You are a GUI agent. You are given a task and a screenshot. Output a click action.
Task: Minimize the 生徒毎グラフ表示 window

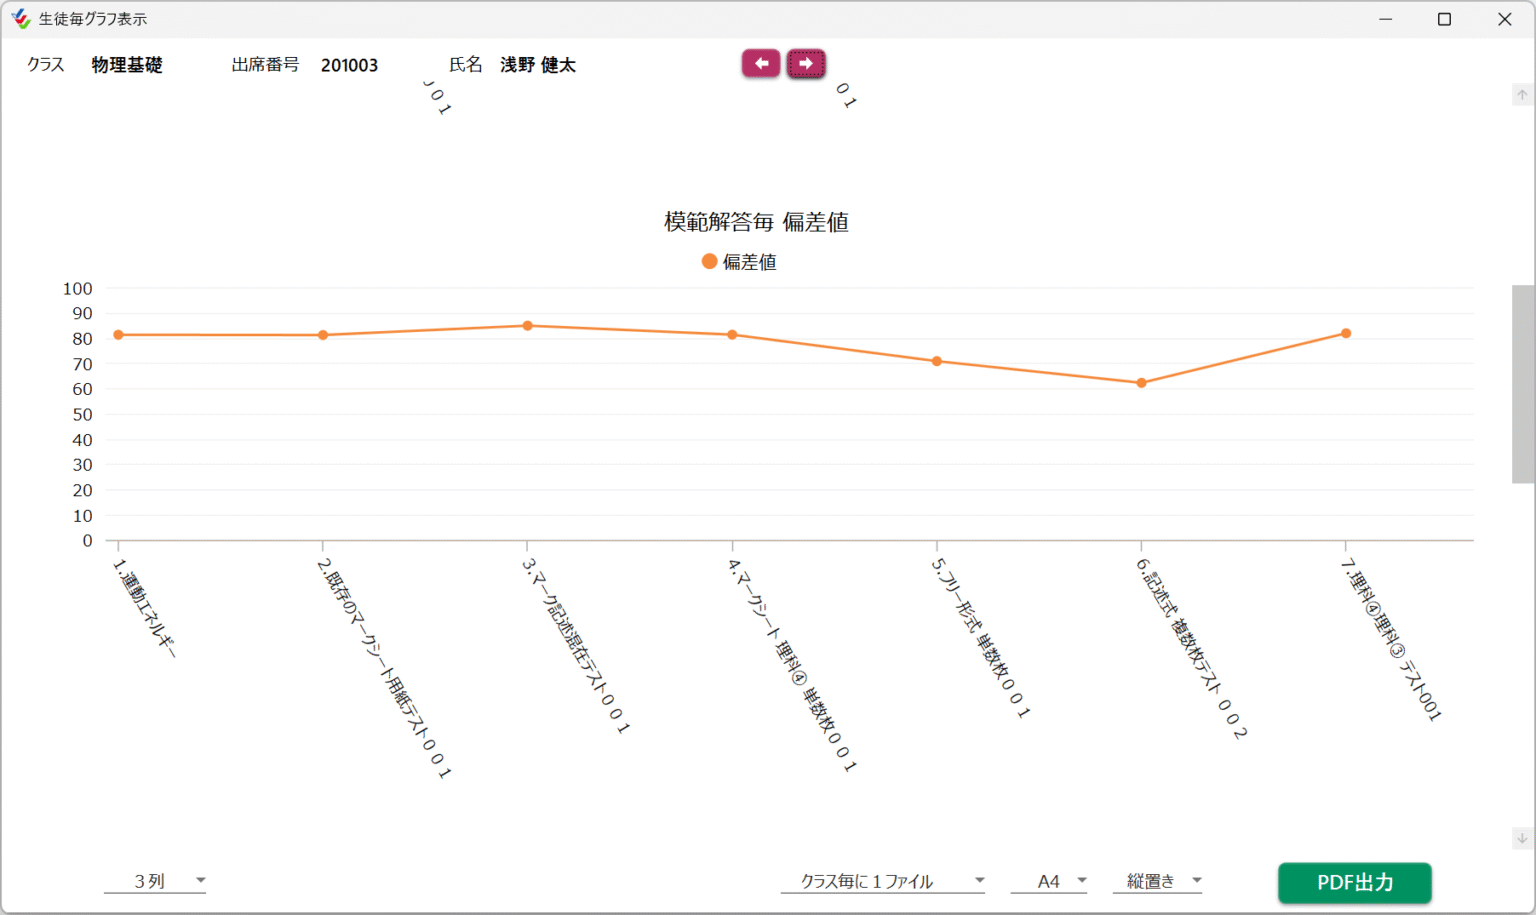1385,19
